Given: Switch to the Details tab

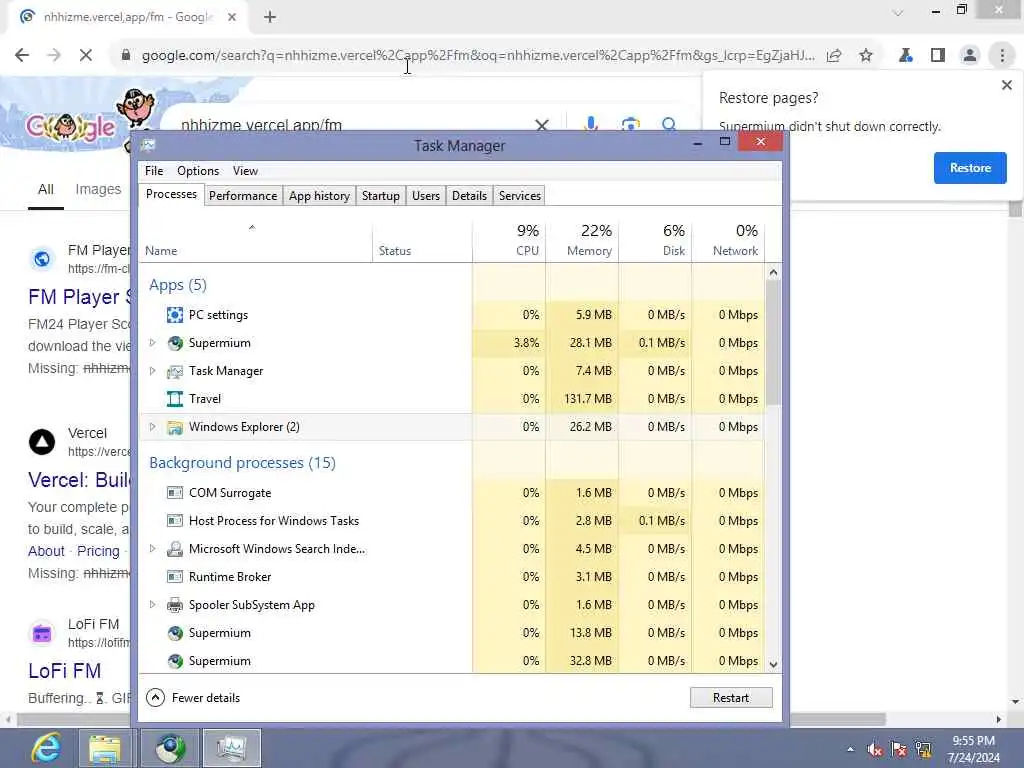Looking at the screenshot, I should coord(470,196).
